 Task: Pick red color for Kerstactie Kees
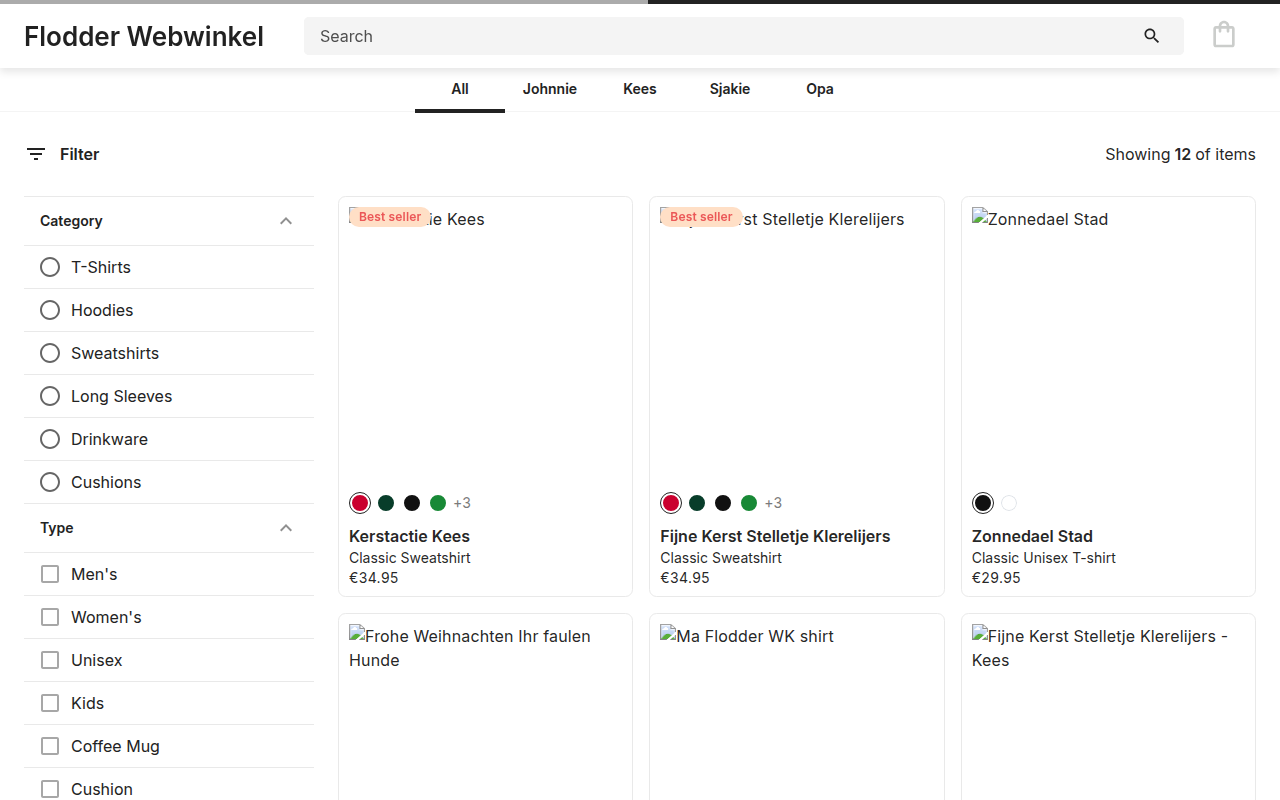click(360, 503)
